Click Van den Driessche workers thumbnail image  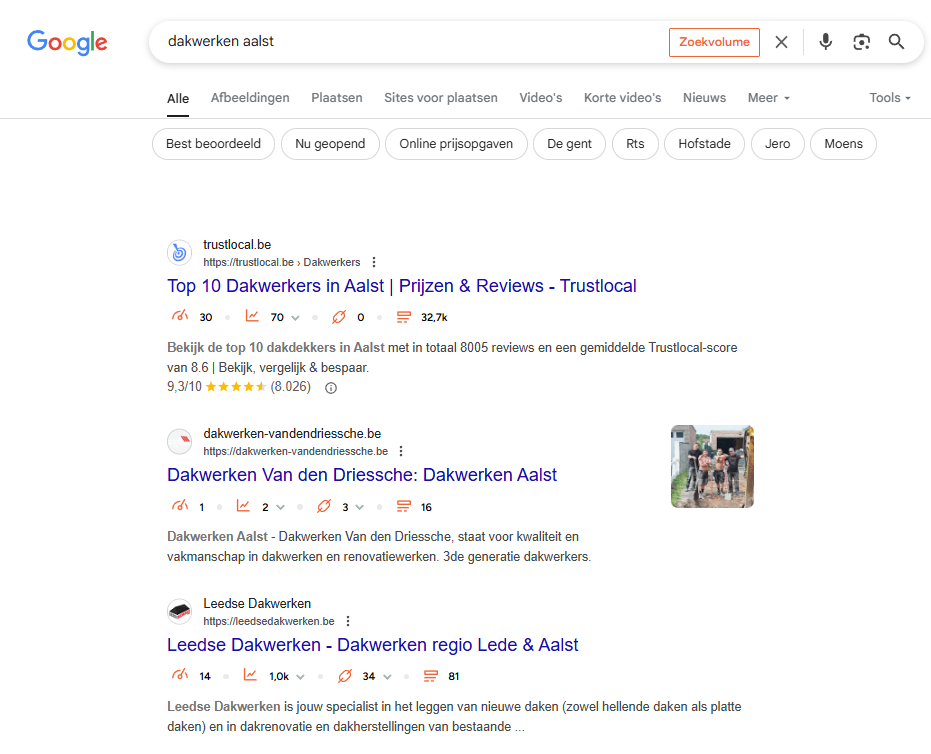[x=712, y=467]
